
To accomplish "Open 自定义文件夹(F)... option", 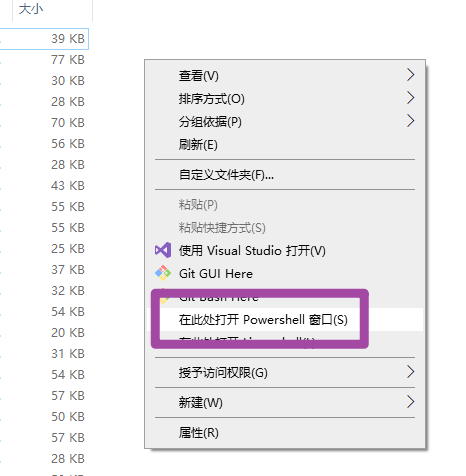I will 285,174.
